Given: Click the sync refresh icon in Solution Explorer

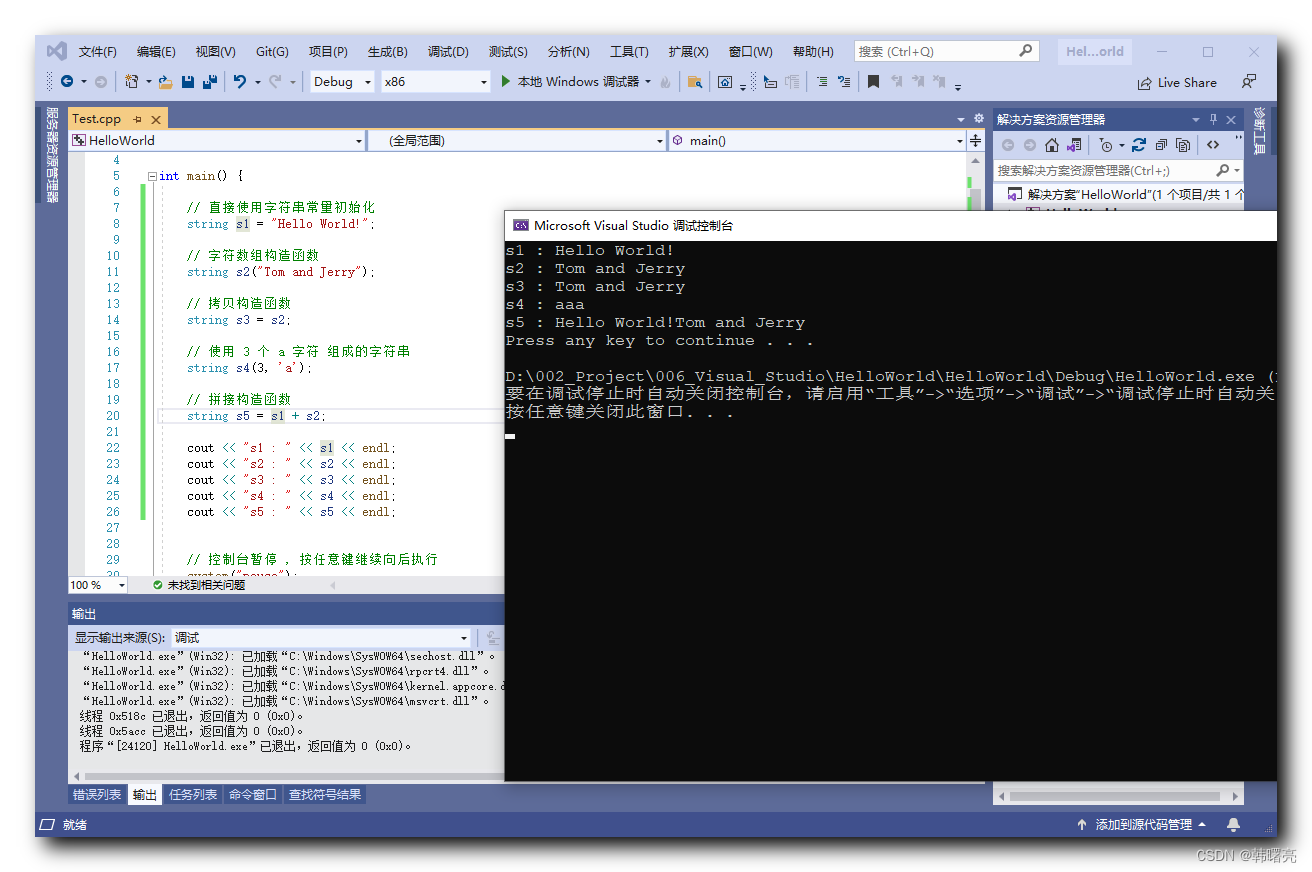Looking at the screenshot, I should [1139, 145].
